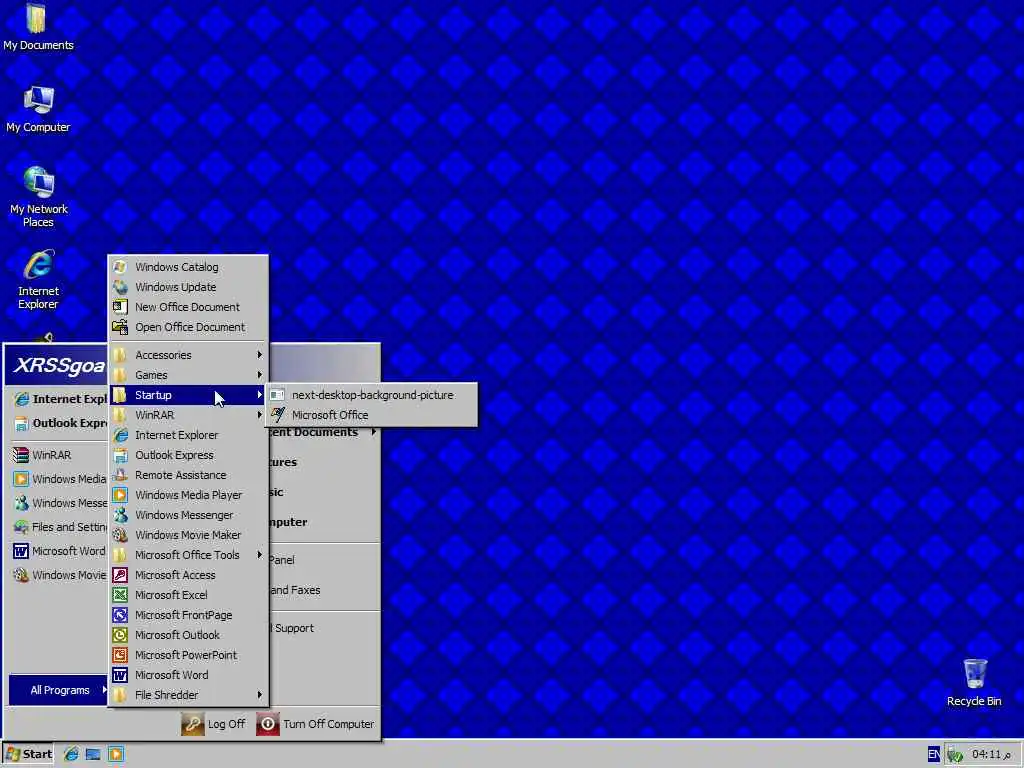Open Windows Media from the recent programs list

[60, 479]
